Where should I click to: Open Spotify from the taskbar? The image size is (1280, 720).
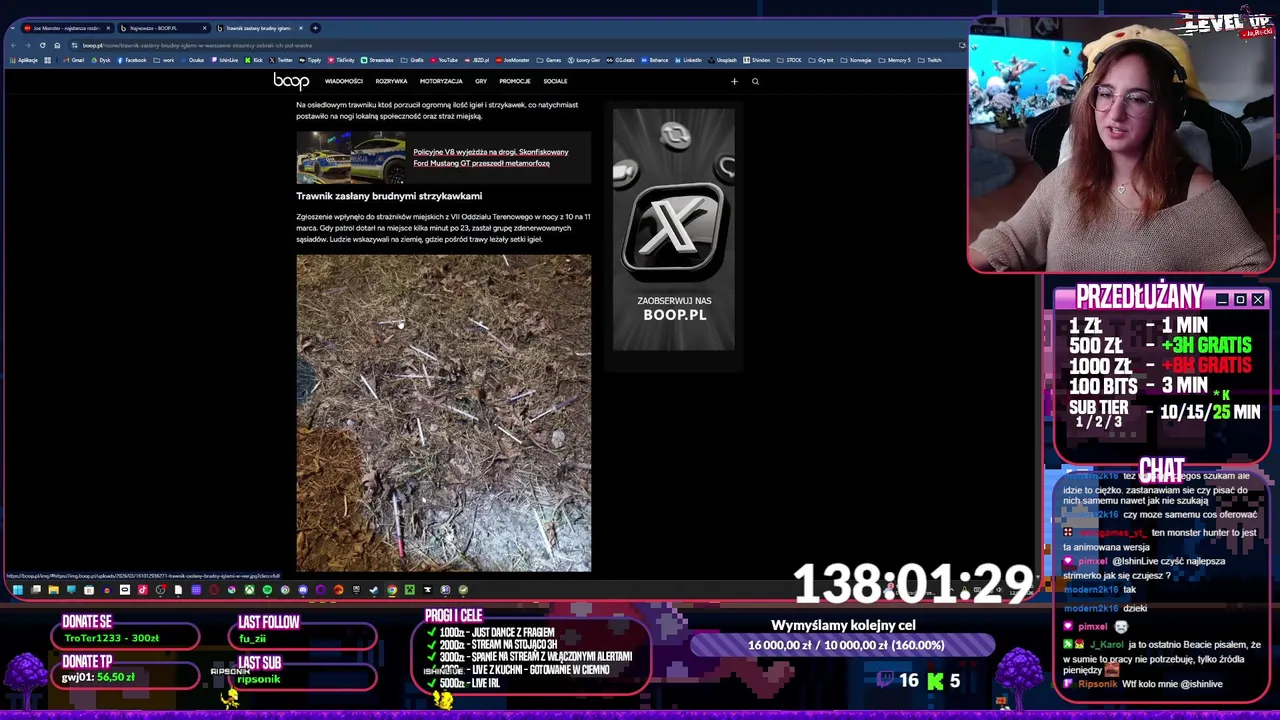pyautogui.click(x=267, y=590)
